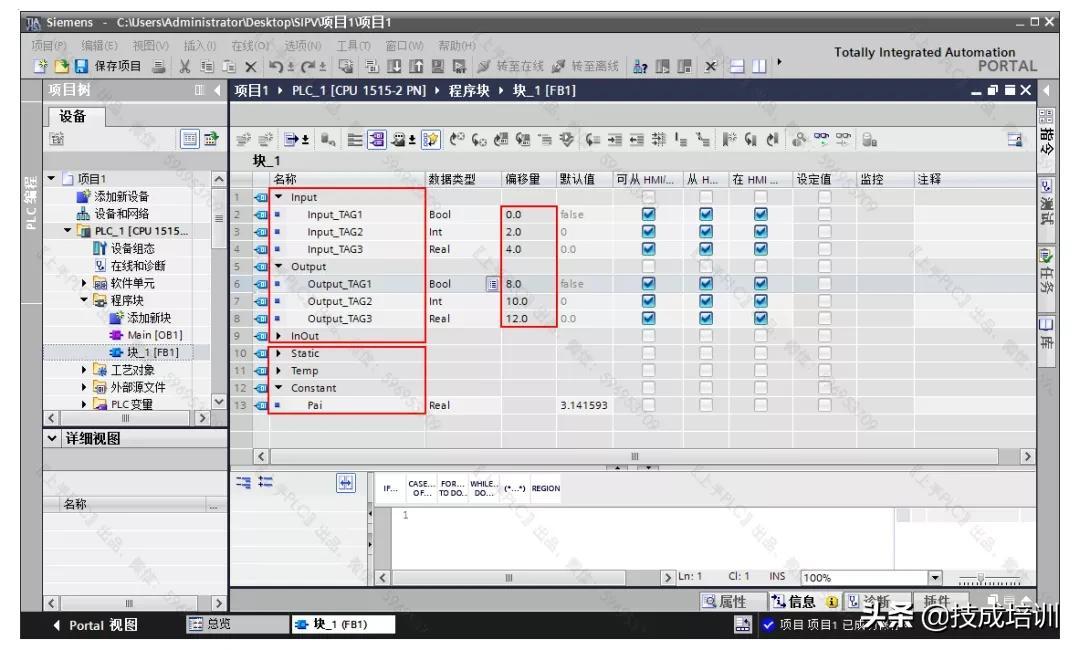The height and width of the screenshot is (650, 1080).
Task: Click the interface table horizontal scrollbar
Action: [634, 456]
